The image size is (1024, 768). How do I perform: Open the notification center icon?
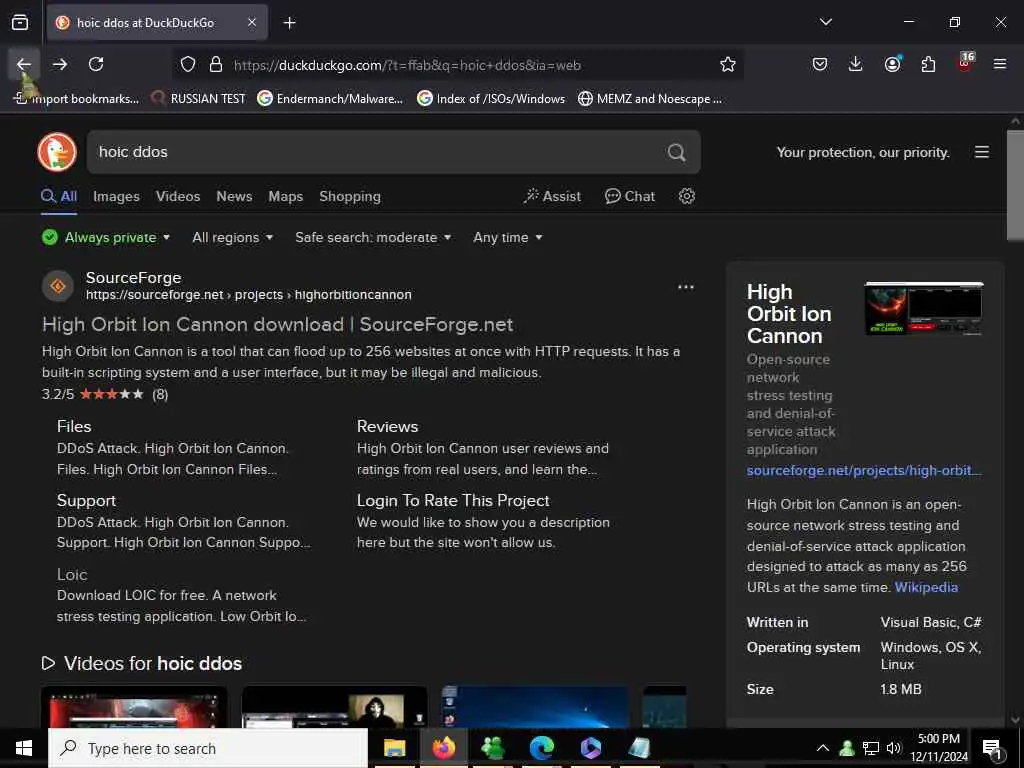993,748
